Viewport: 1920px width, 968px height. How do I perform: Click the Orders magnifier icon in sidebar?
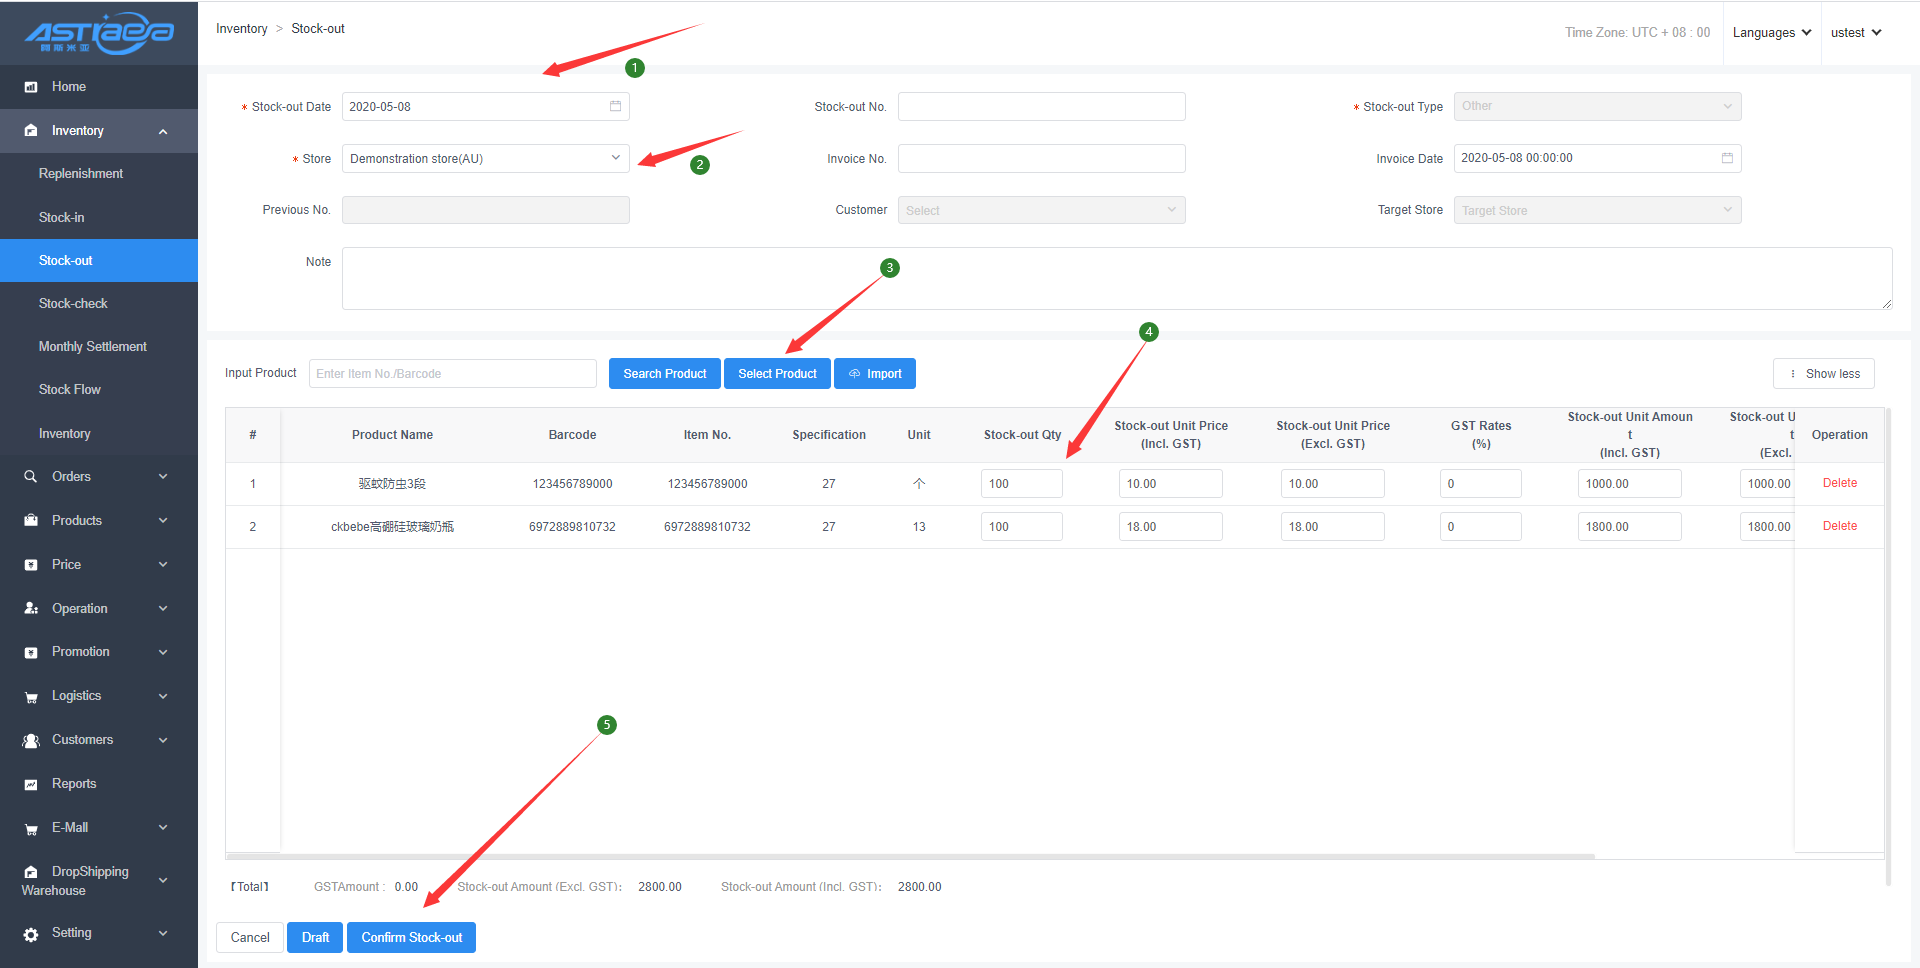(31, 477)
